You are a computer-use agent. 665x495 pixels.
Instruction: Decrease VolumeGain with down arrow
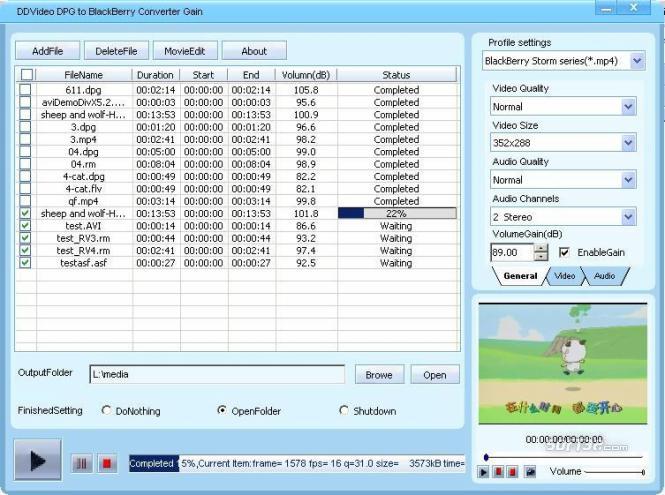point(541,256)
